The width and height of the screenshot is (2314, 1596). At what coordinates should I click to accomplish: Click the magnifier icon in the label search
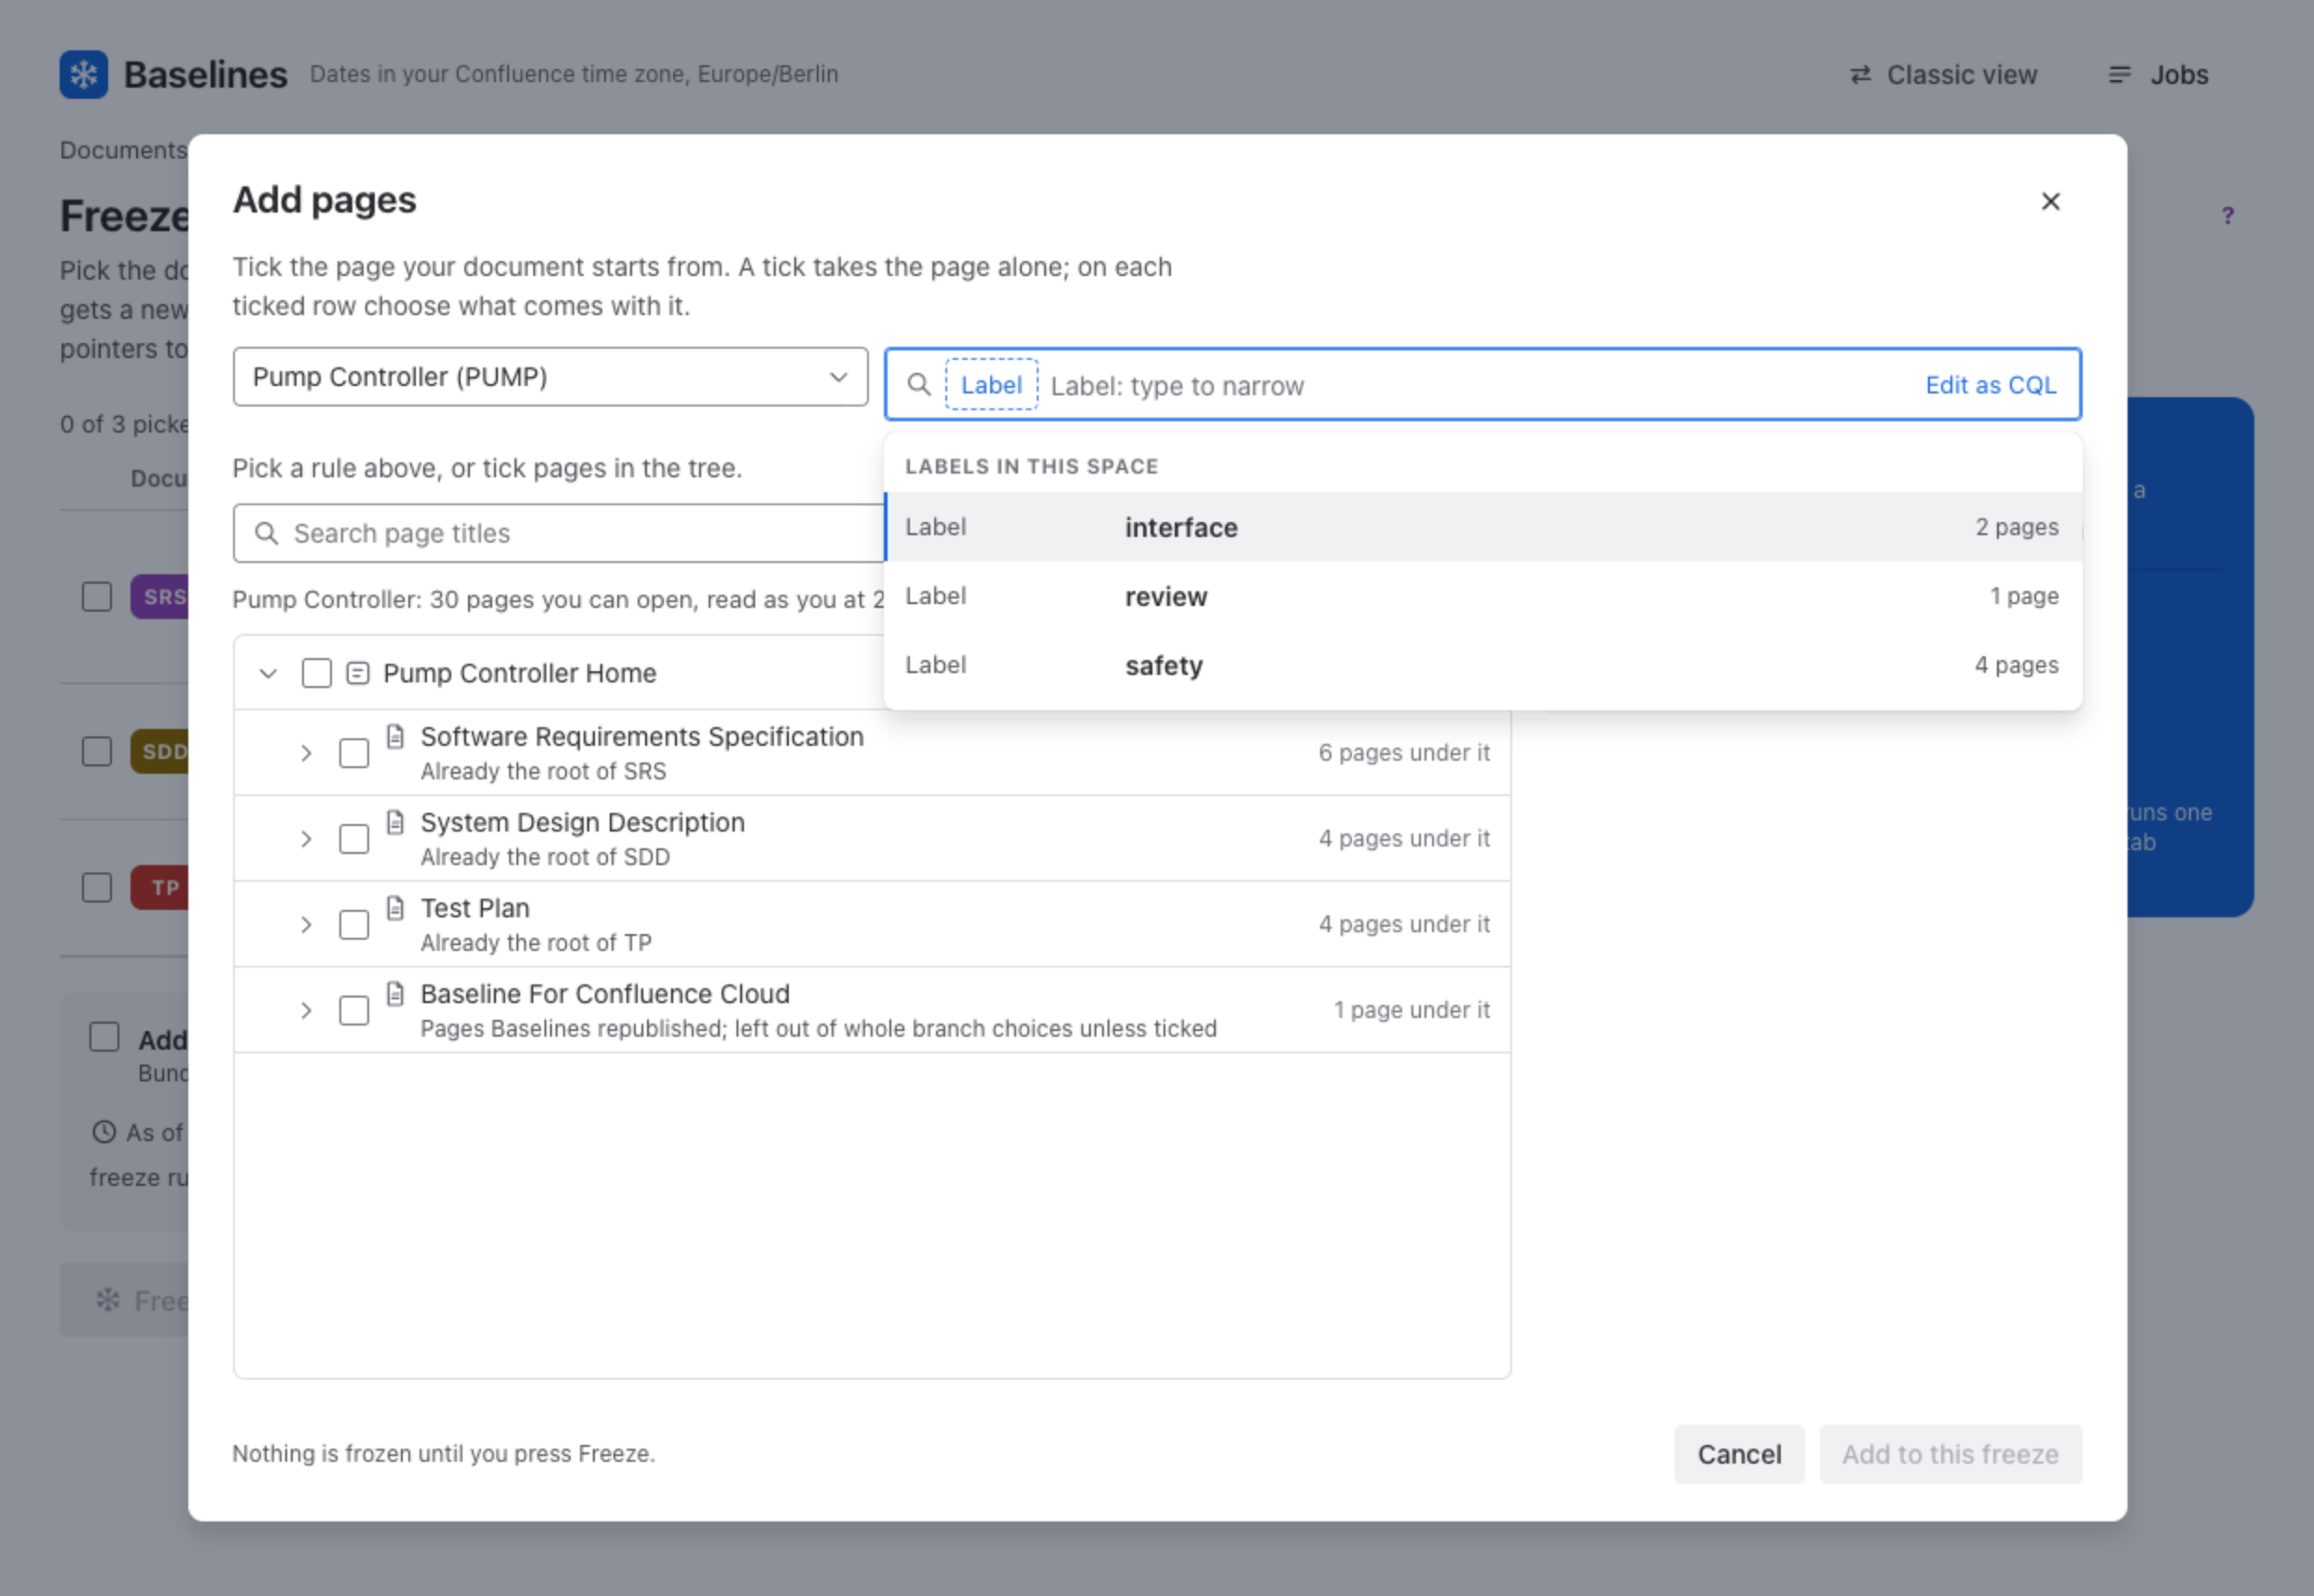point(918,384)
